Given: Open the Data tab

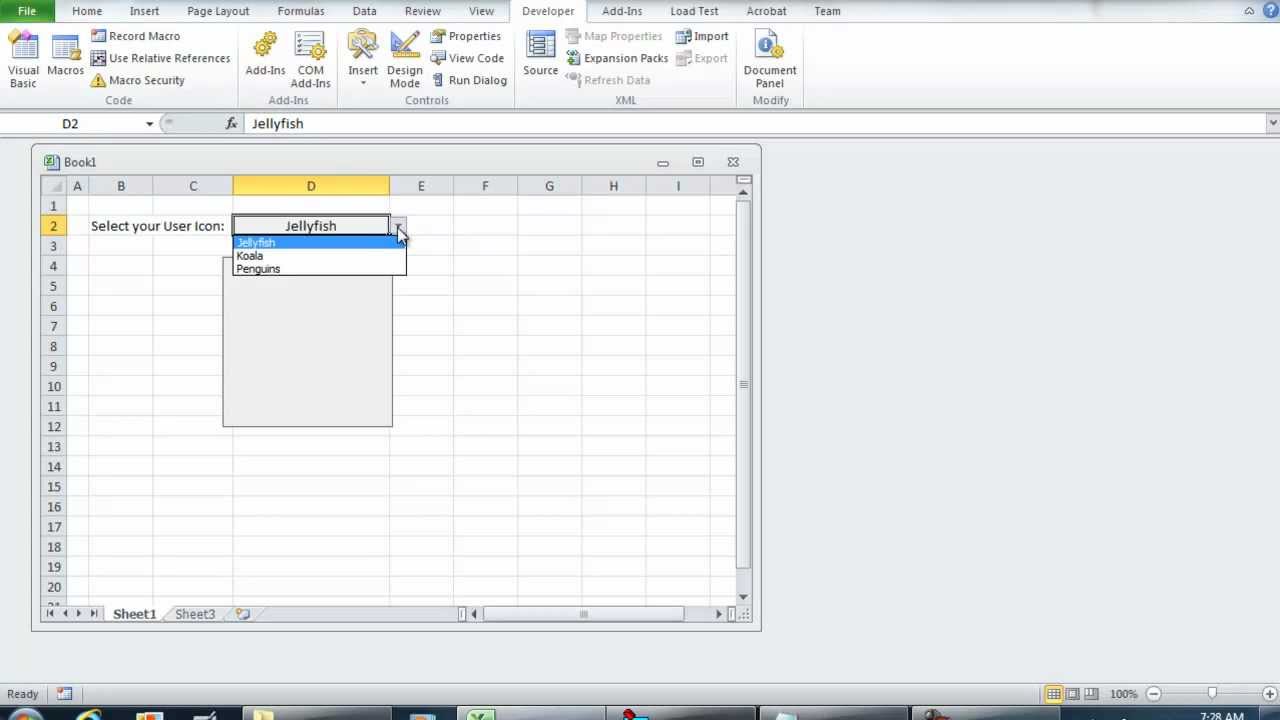Looking at the screenshot, I should (365, 11).
